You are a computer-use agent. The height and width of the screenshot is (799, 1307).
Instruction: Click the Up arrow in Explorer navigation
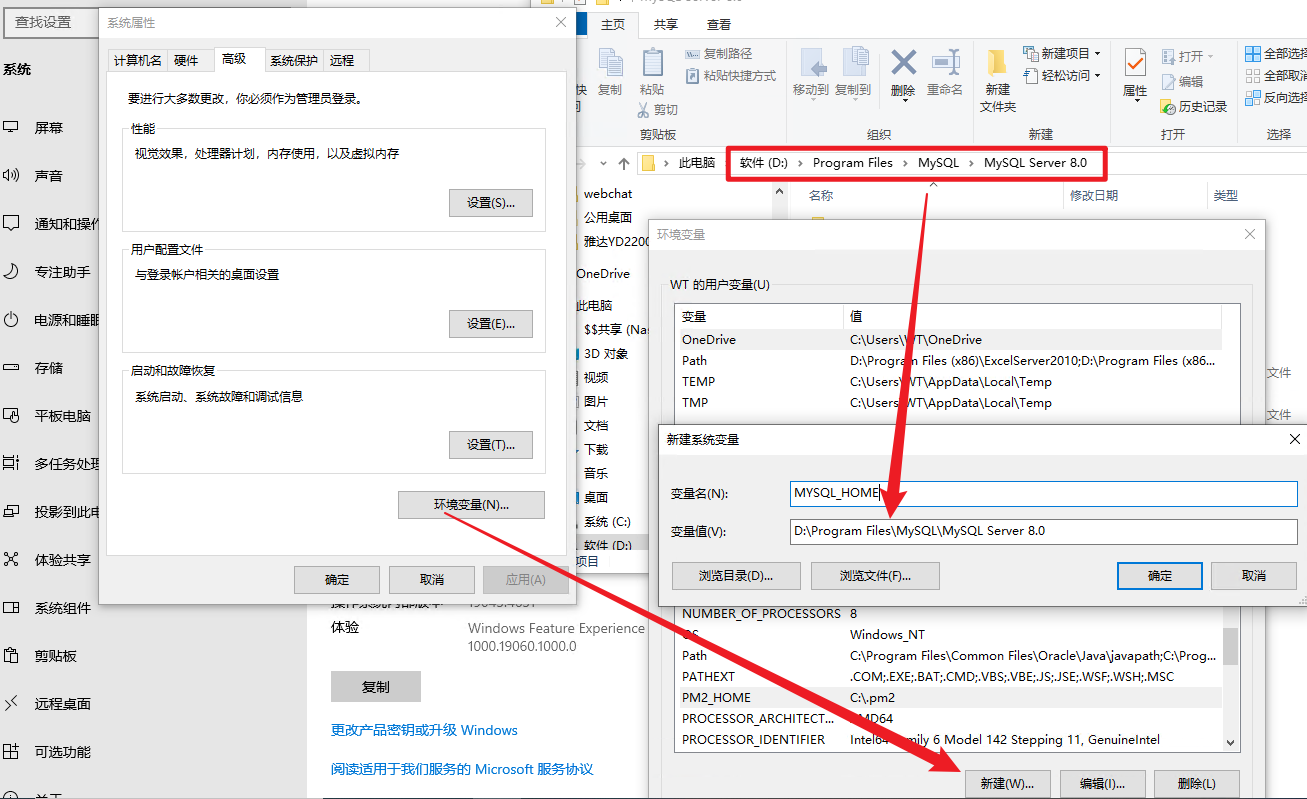(624, 163)
